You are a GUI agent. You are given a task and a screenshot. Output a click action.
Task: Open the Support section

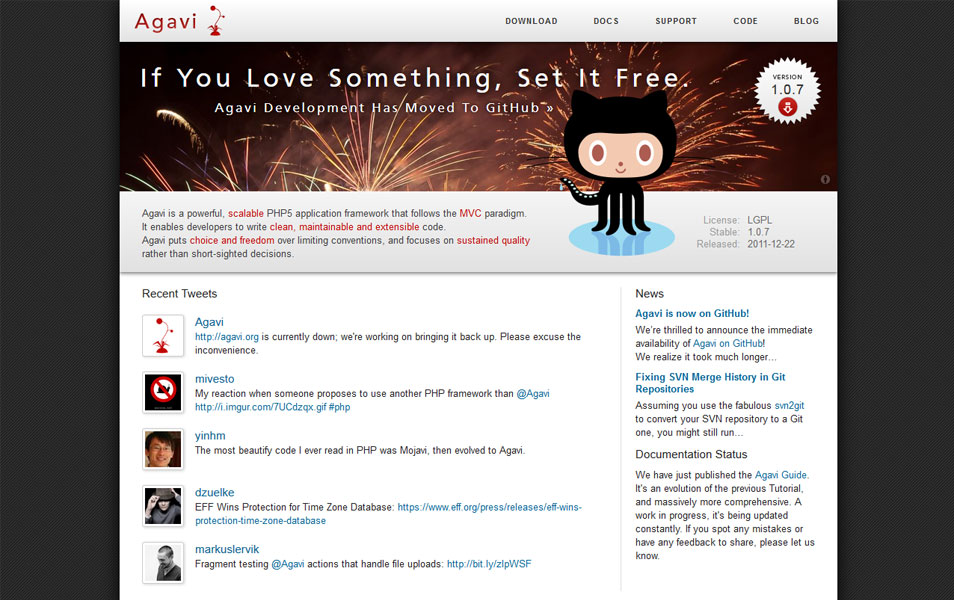pos(676,21)
